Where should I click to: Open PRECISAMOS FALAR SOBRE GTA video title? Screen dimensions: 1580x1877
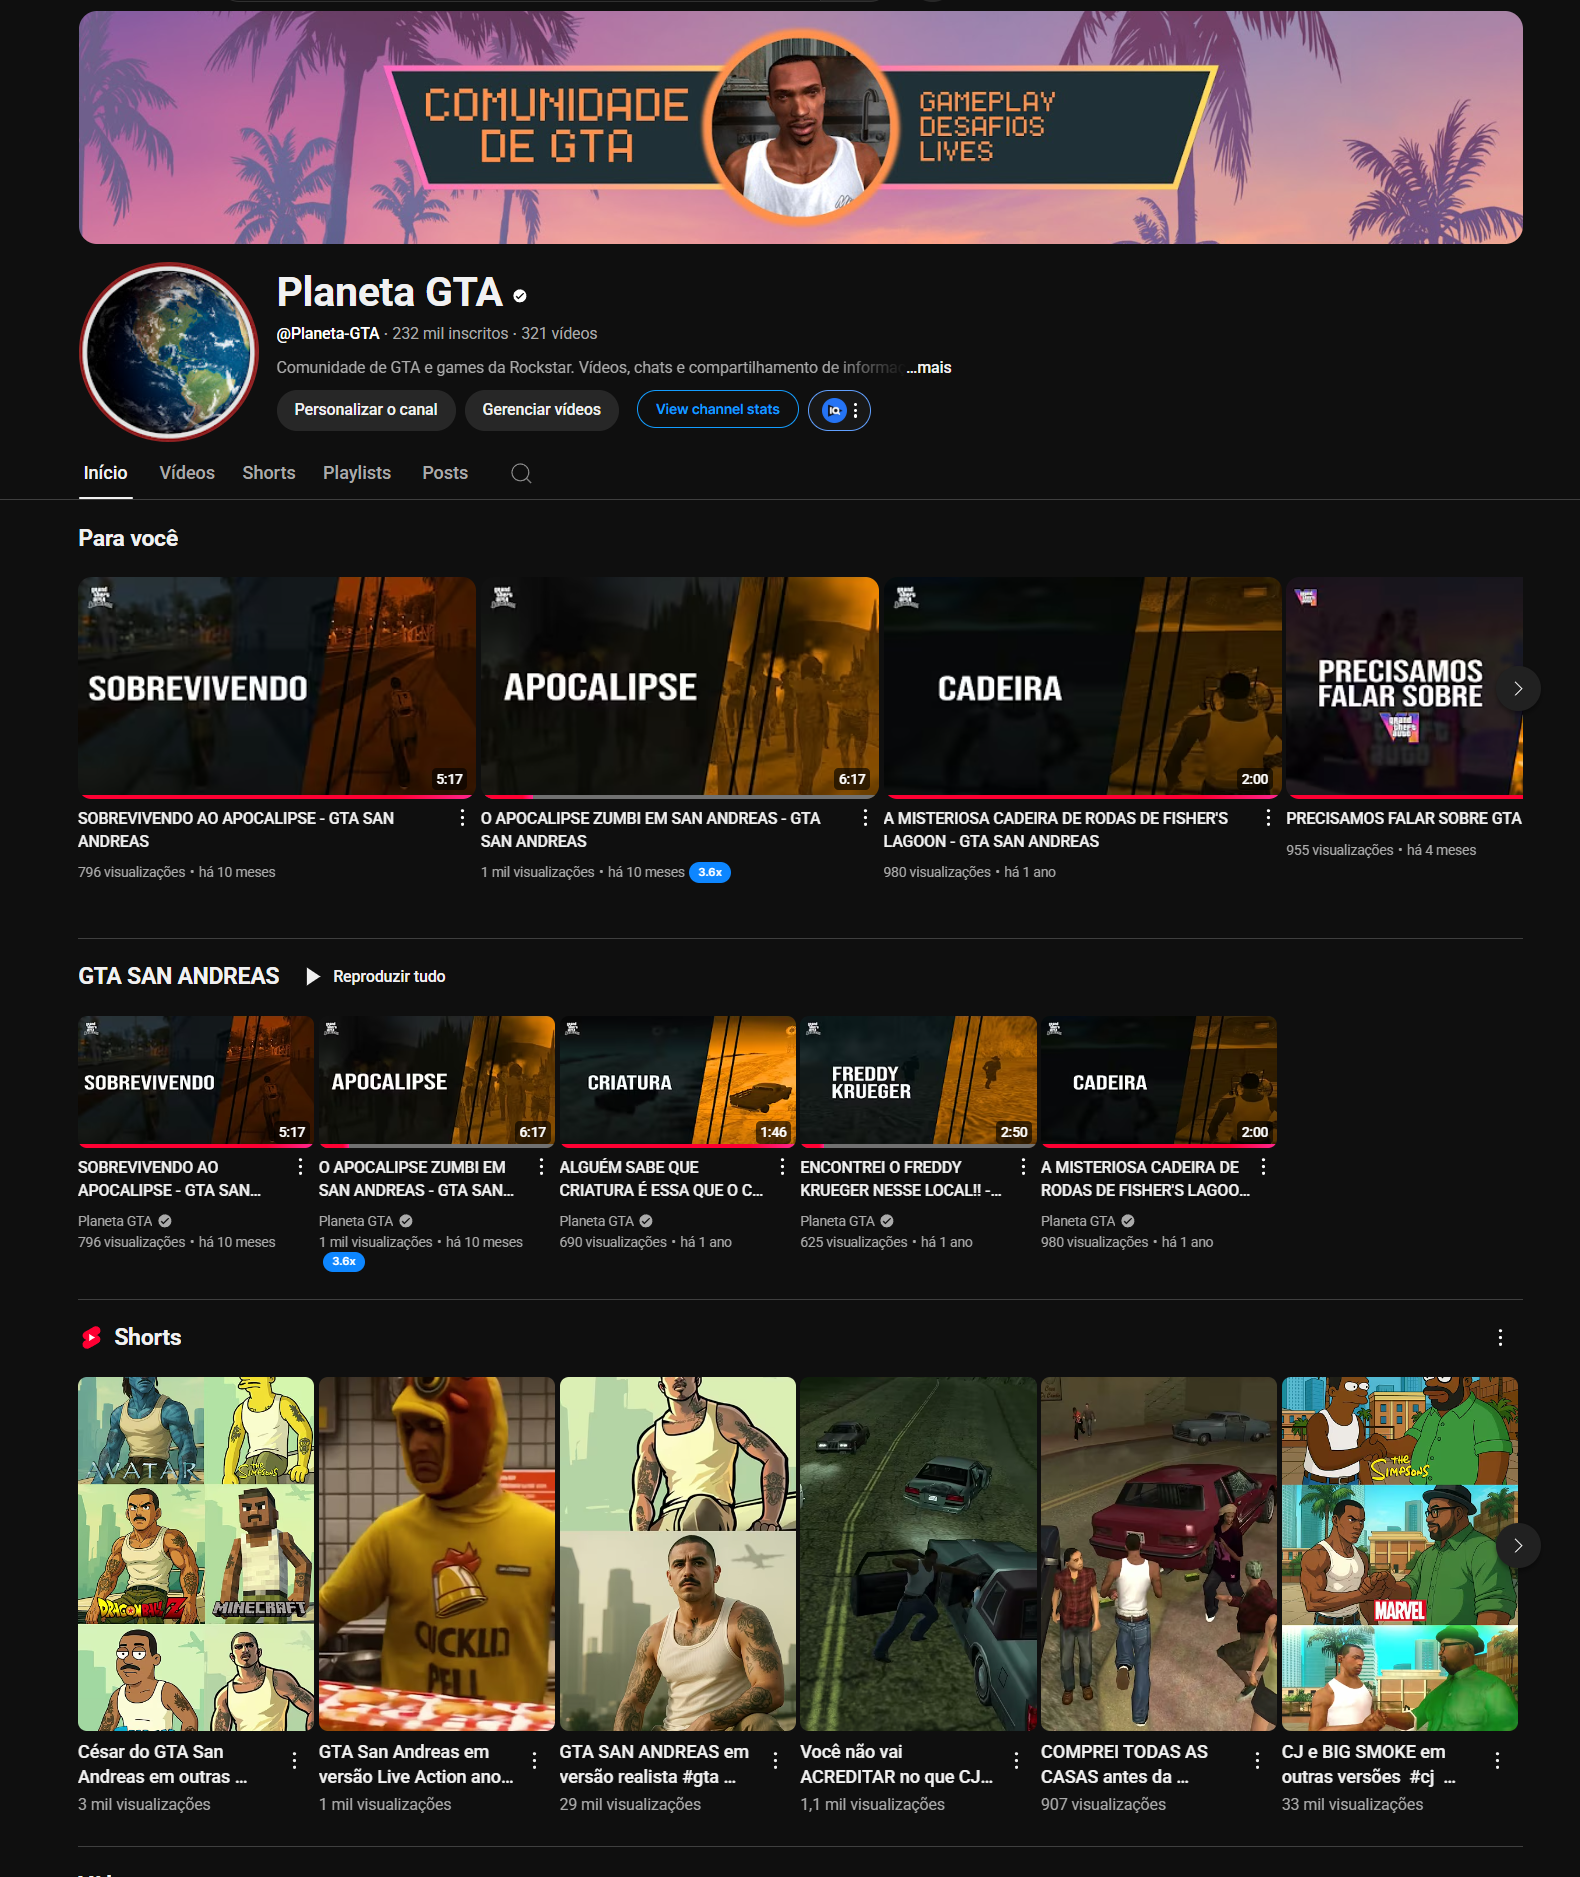(1404, 818)
